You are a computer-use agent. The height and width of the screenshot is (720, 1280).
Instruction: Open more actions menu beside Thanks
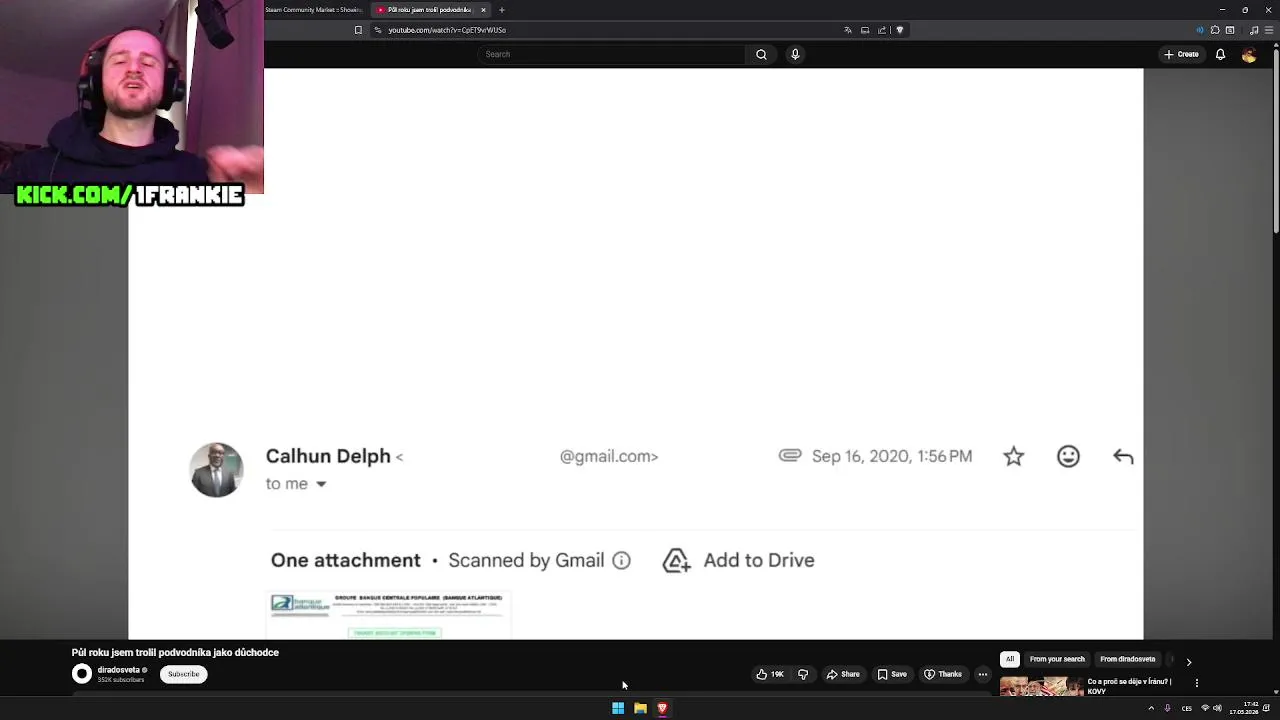point(983,674)
